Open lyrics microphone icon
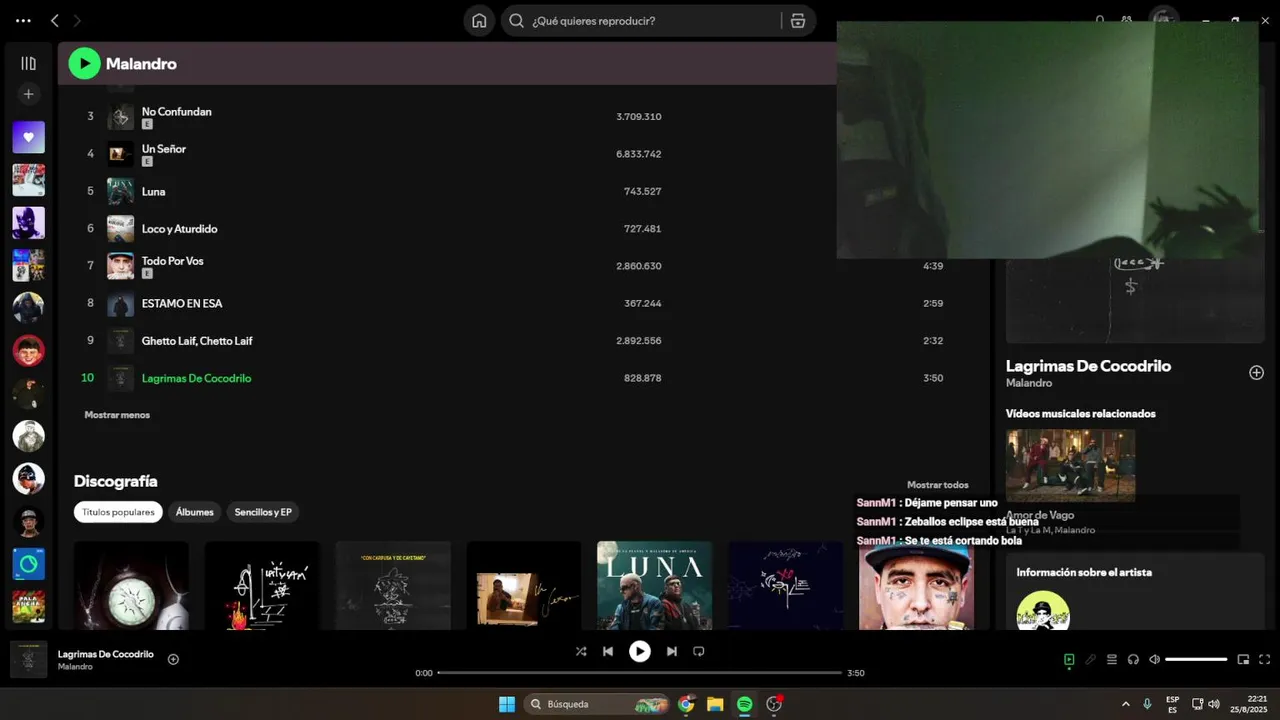This screenshot has height=720, width=1280. coord(1090,660)
